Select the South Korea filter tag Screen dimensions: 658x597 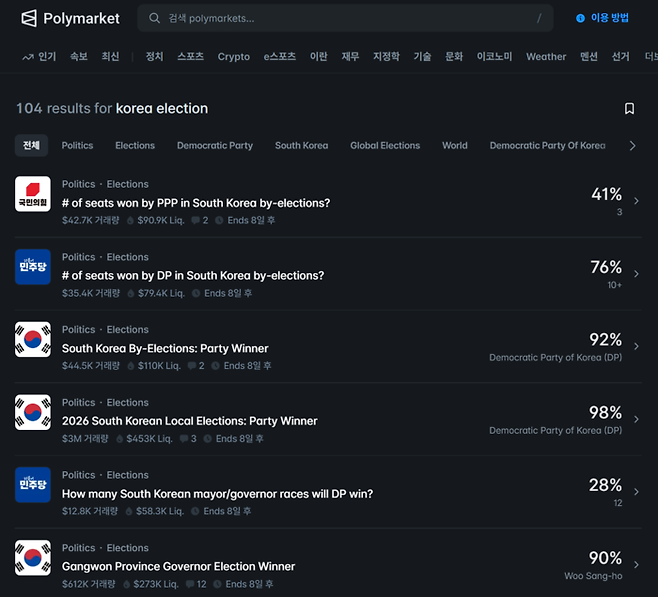pos(301,146)
